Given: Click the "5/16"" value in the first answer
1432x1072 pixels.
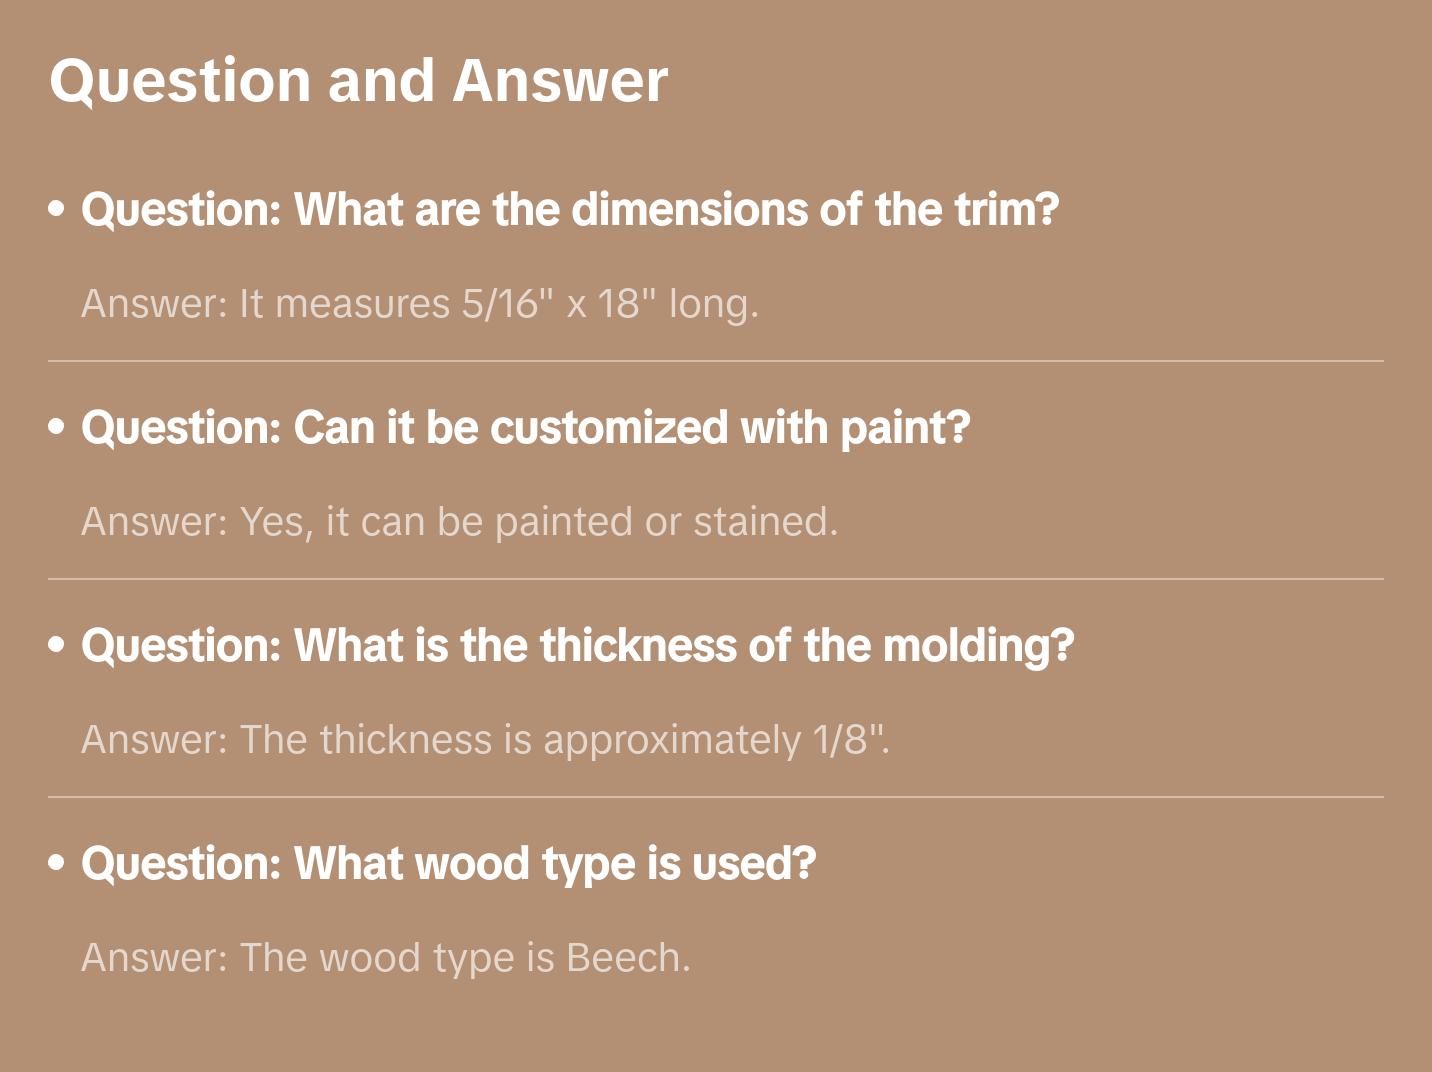Looking at the screenshot, I should click(x=508, y=304).
